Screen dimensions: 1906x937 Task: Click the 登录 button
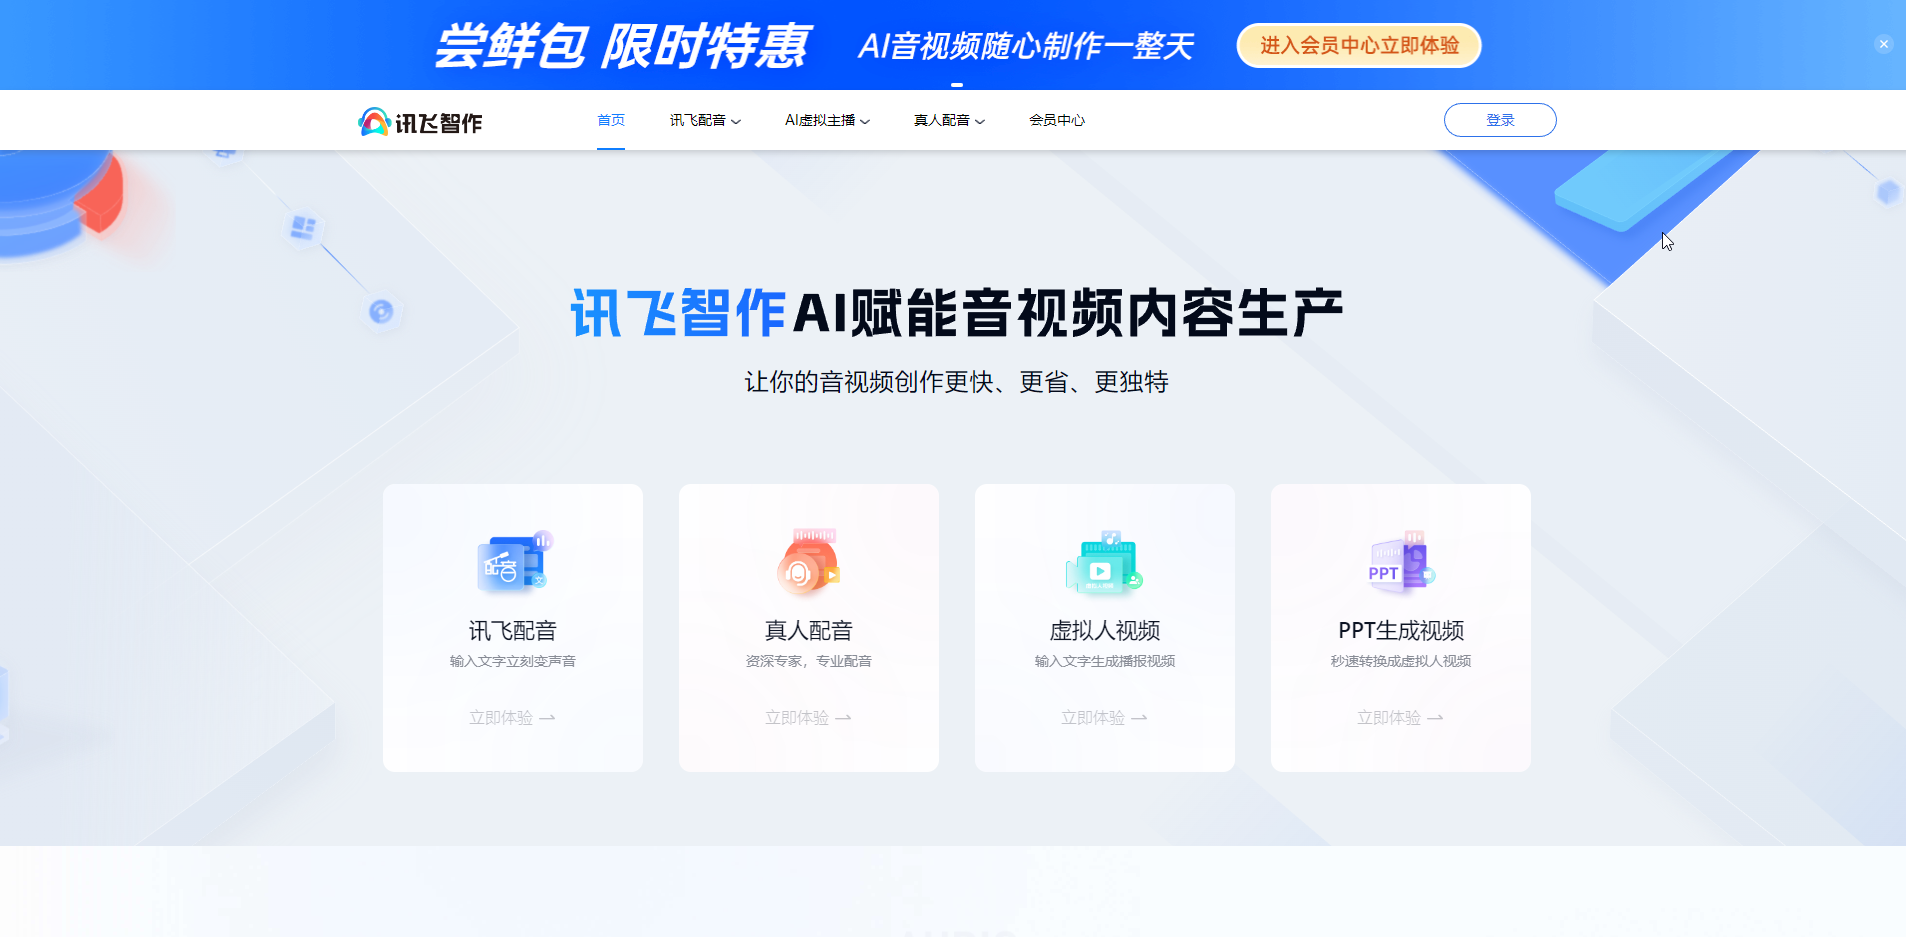tap(1500, 120)
